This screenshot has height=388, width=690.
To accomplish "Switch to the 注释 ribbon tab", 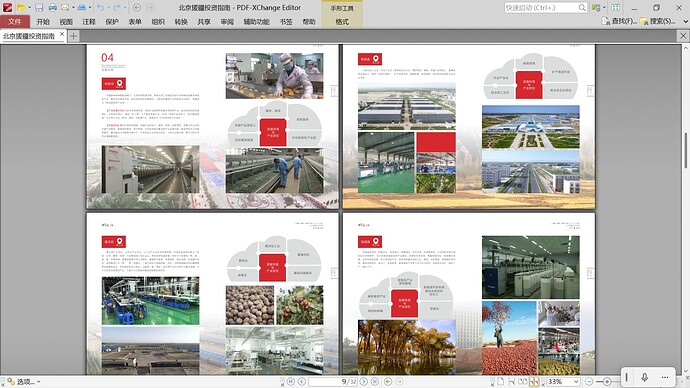I will point(89,22).
